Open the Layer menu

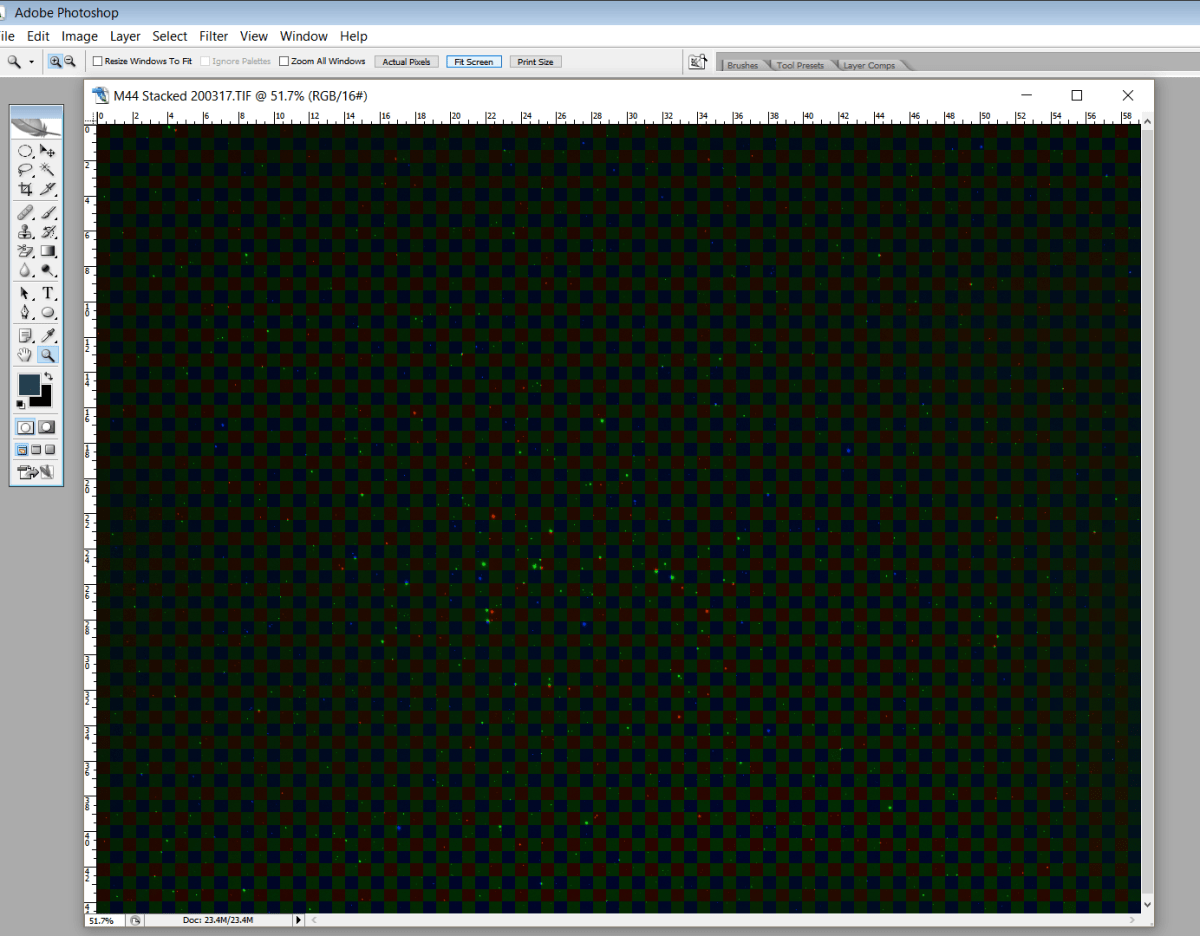tap(125, 36)
